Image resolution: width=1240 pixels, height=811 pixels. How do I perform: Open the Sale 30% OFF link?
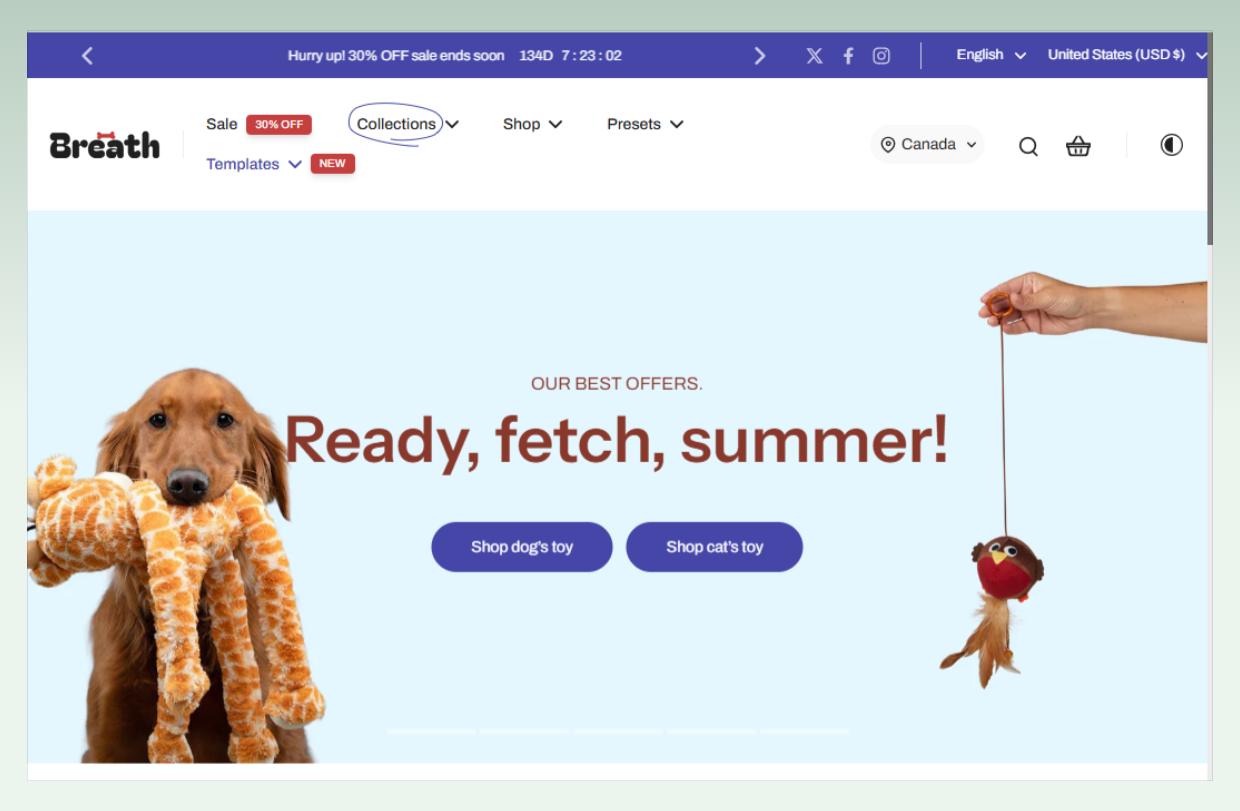pos(259,124)
